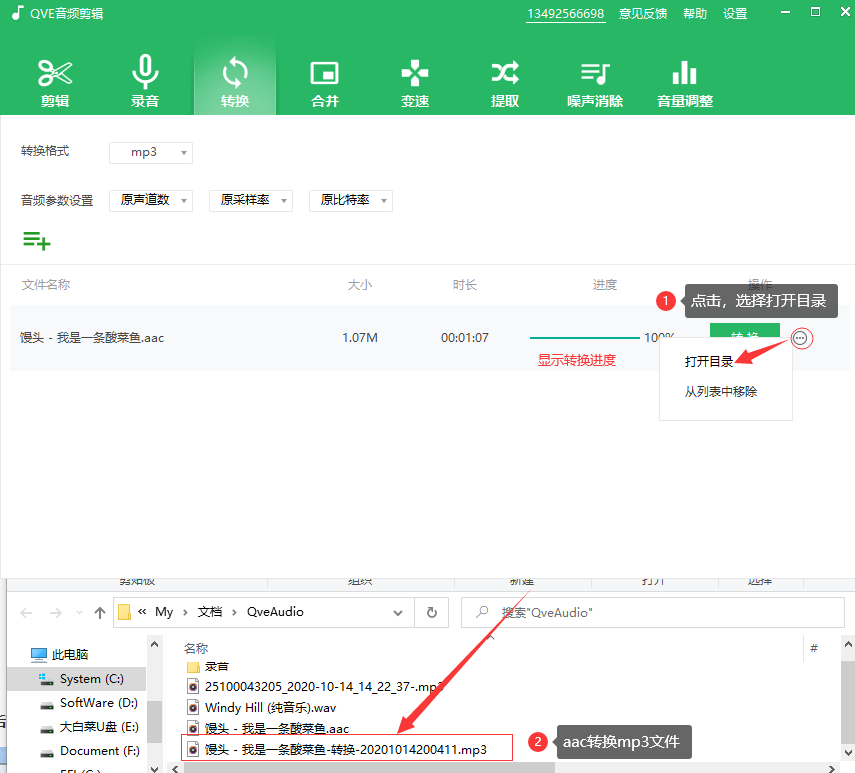Click the 大小 column header
Screen dimensions: 855x773
point(360,285)
